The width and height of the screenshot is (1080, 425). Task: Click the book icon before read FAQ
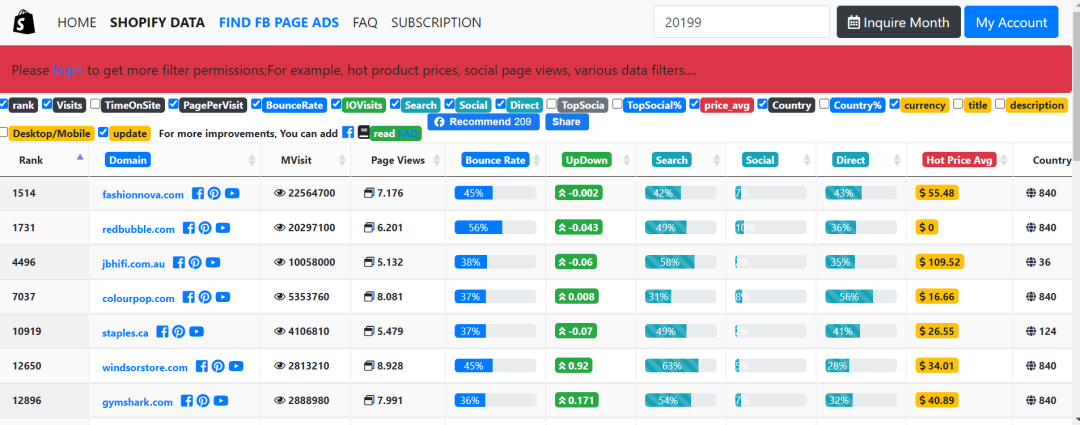[364, 132]
